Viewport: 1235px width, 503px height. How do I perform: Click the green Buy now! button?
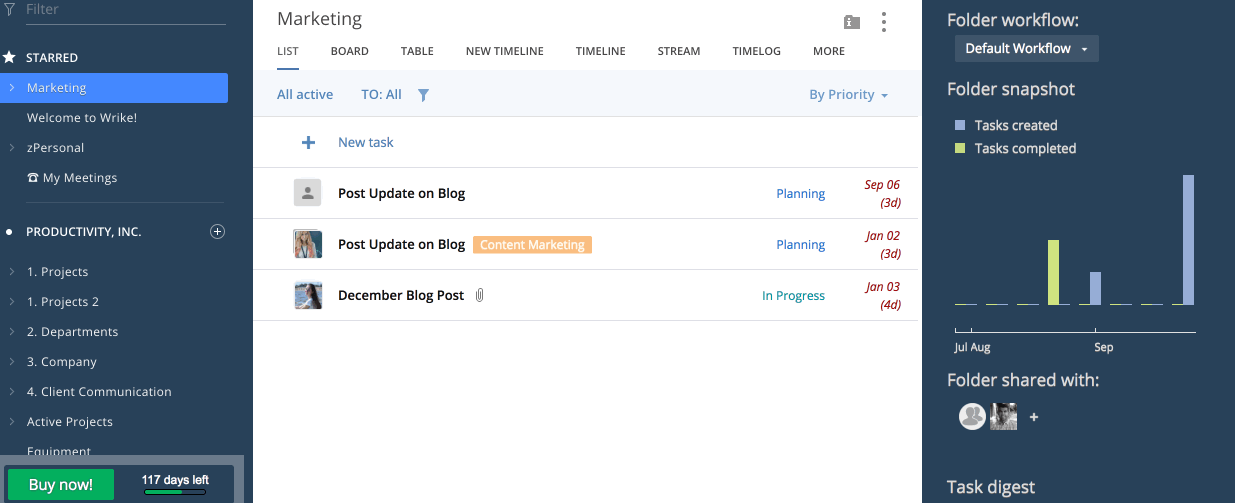(61, 485)
